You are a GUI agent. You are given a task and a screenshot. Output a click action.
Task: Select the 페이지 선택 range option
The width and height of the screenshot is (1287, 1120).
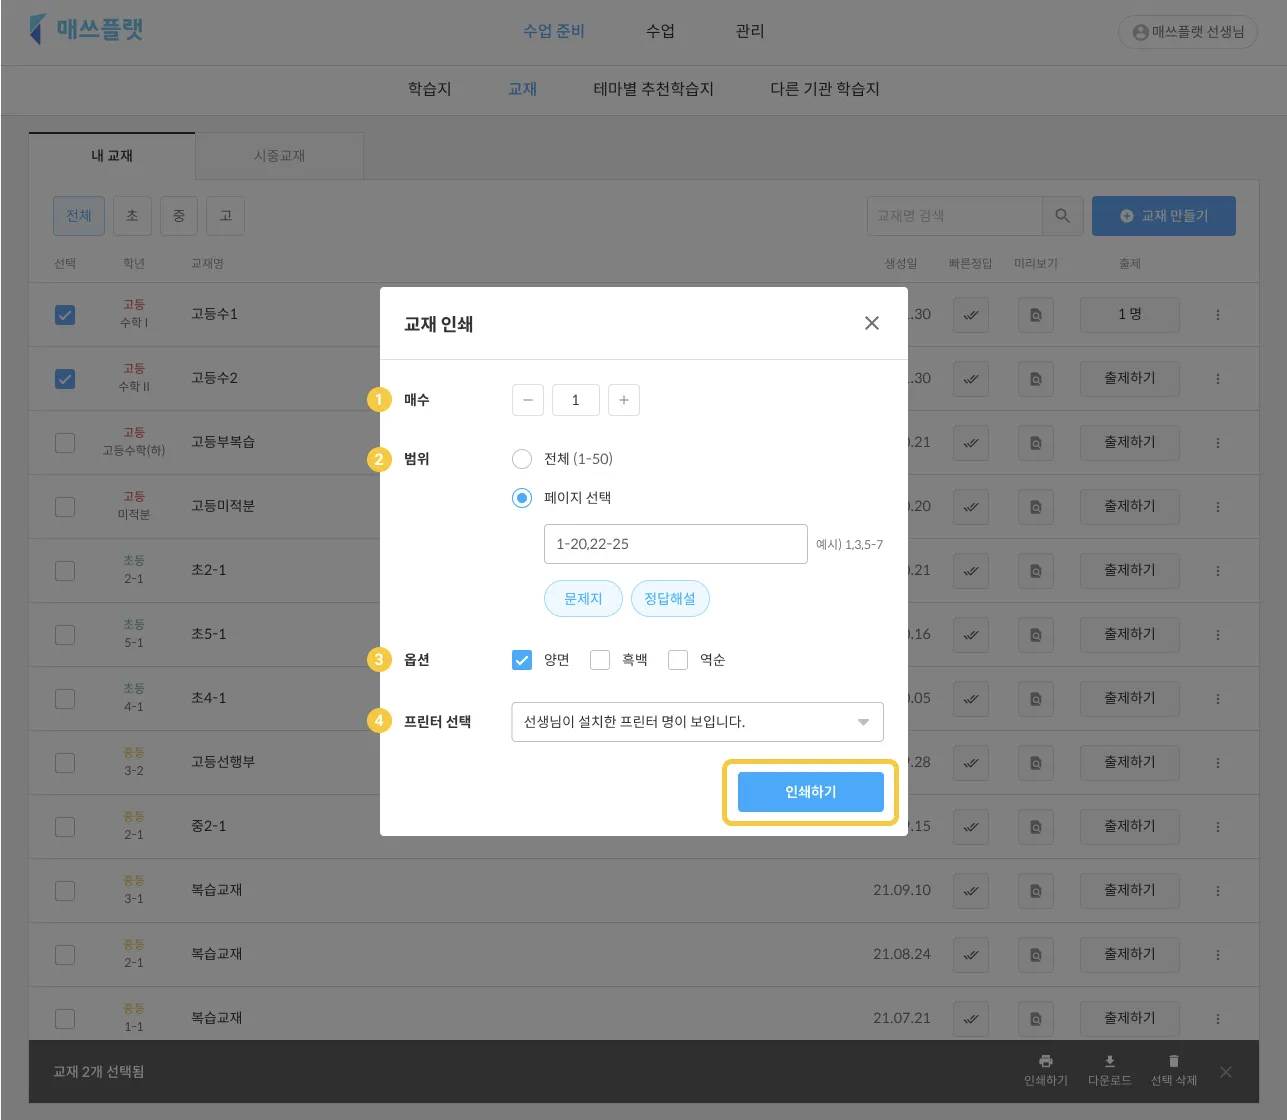point(522,497)
